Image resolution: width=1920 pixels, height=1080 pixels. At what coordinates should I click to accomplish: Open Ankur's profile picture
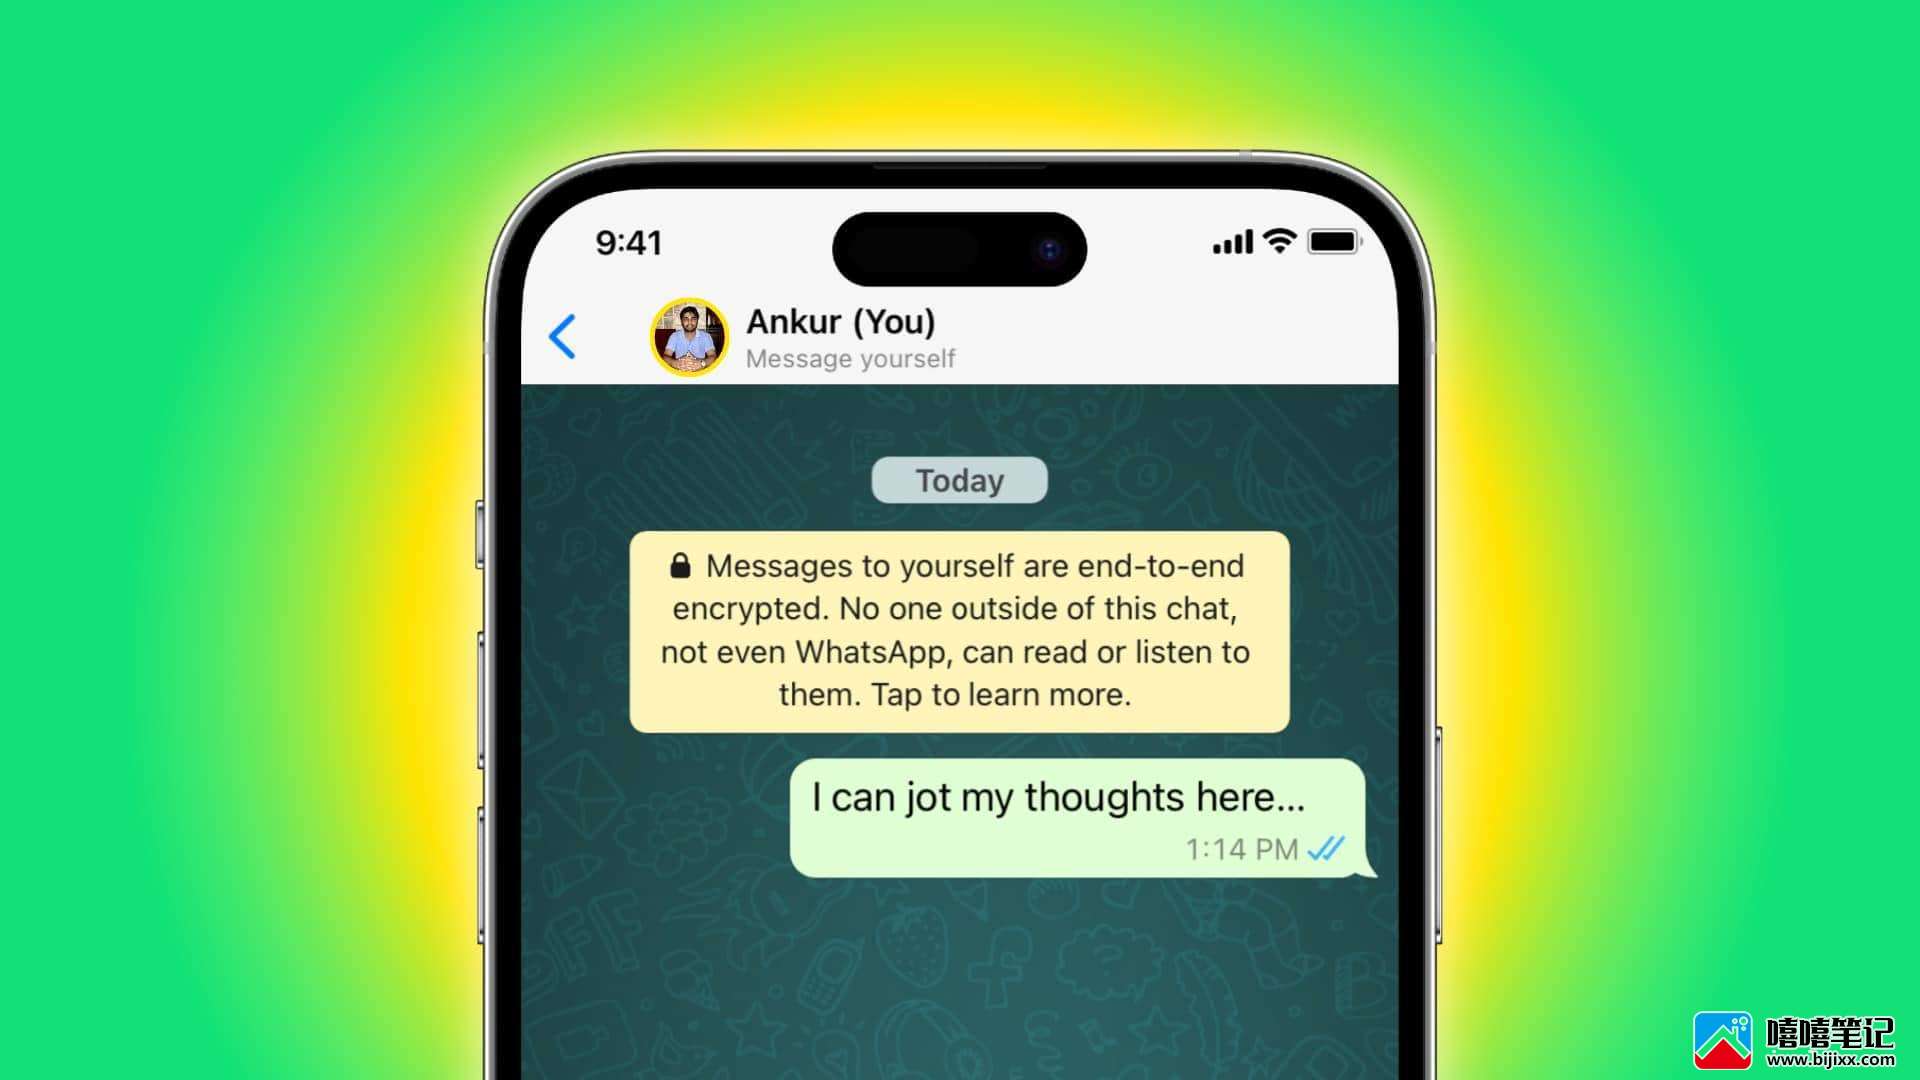point(687,335)
